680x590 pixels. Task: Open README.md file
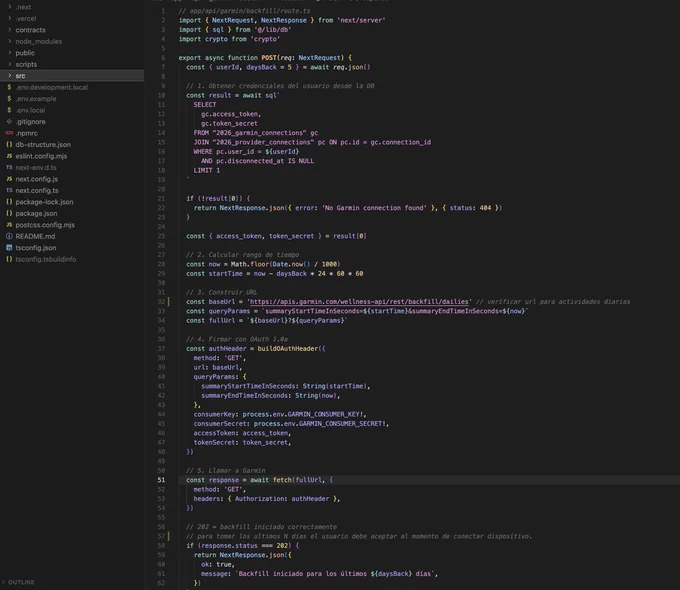click(x=36, y=236)
